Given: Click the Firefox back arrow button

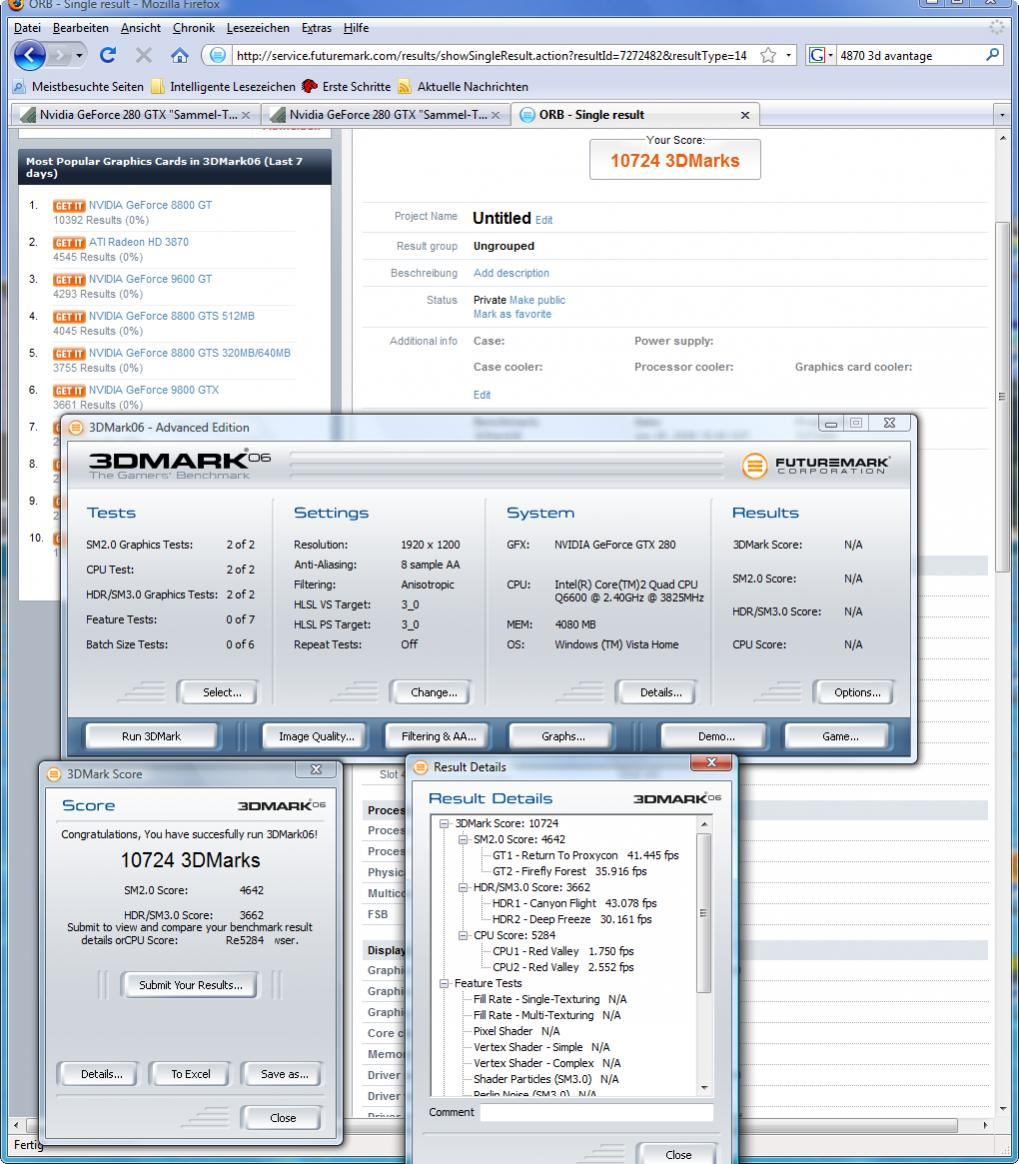Looking at the screenshot, I should [x=30, y=56].
